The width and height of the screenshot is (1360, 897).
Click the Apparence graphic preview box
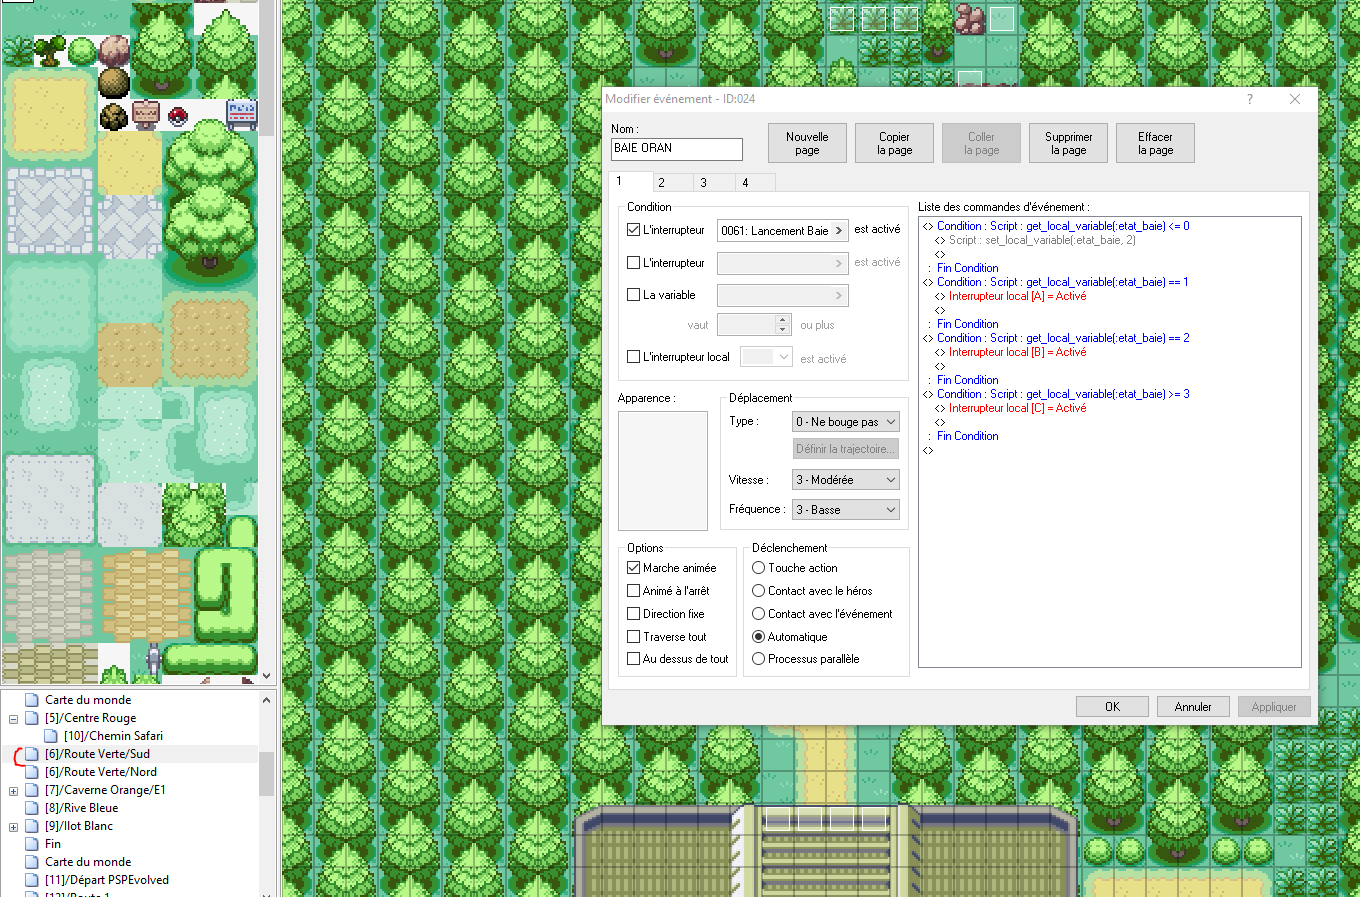(x=663, y=471)
